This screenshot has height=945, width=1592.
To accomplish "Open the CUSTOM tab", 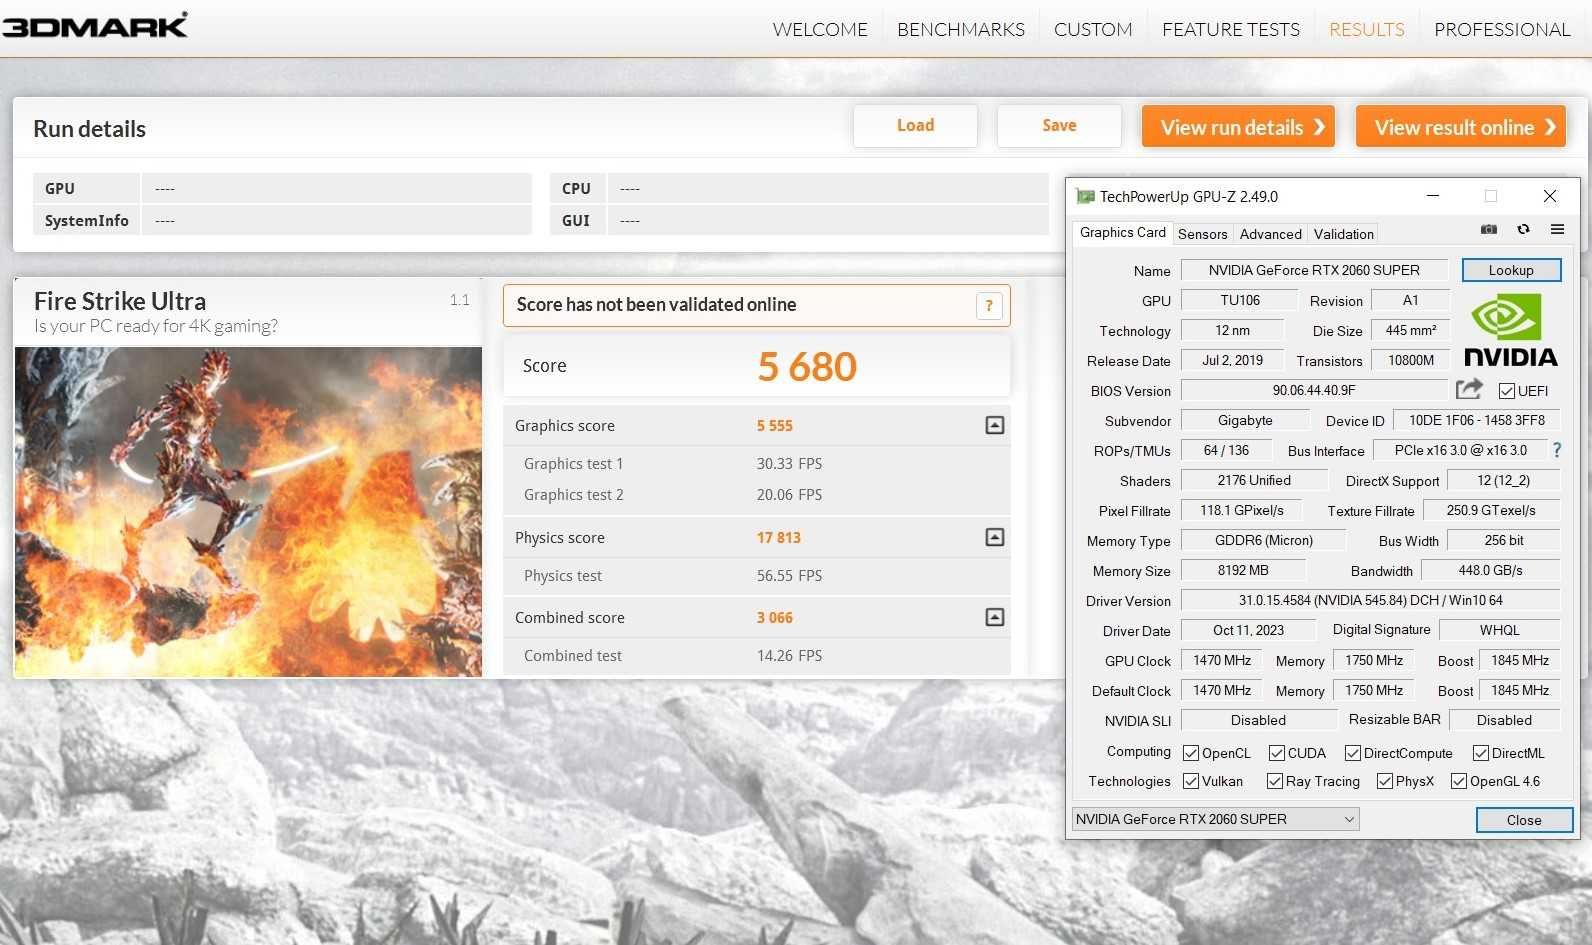I will [x=1093, y=30].
